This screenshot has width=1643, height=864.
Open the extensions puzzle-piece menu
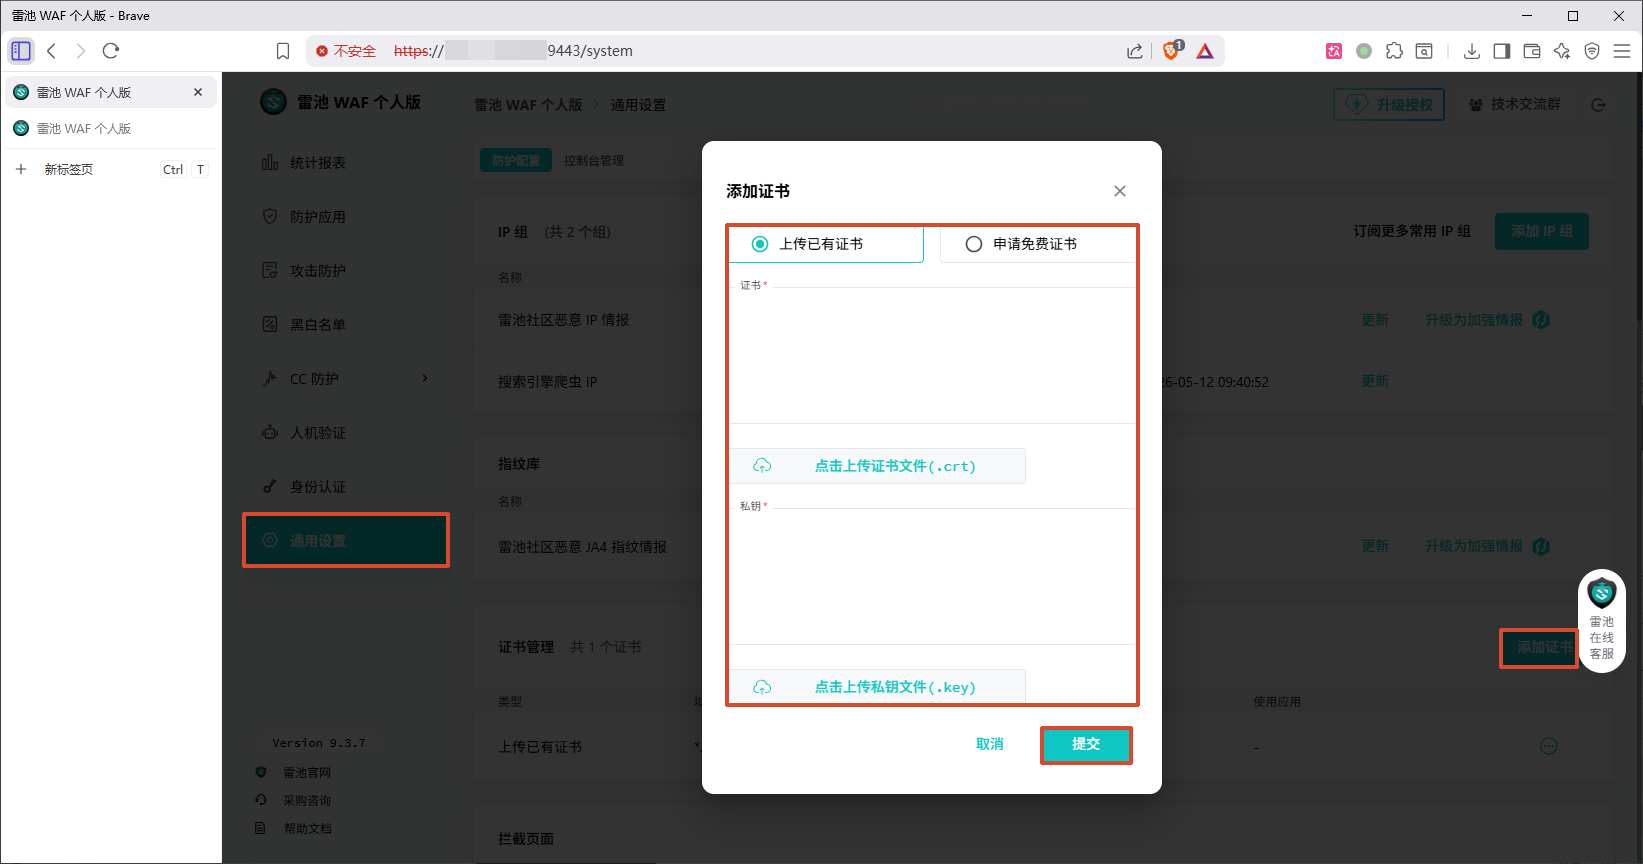pyautogui.click(x=1394, y=51)
